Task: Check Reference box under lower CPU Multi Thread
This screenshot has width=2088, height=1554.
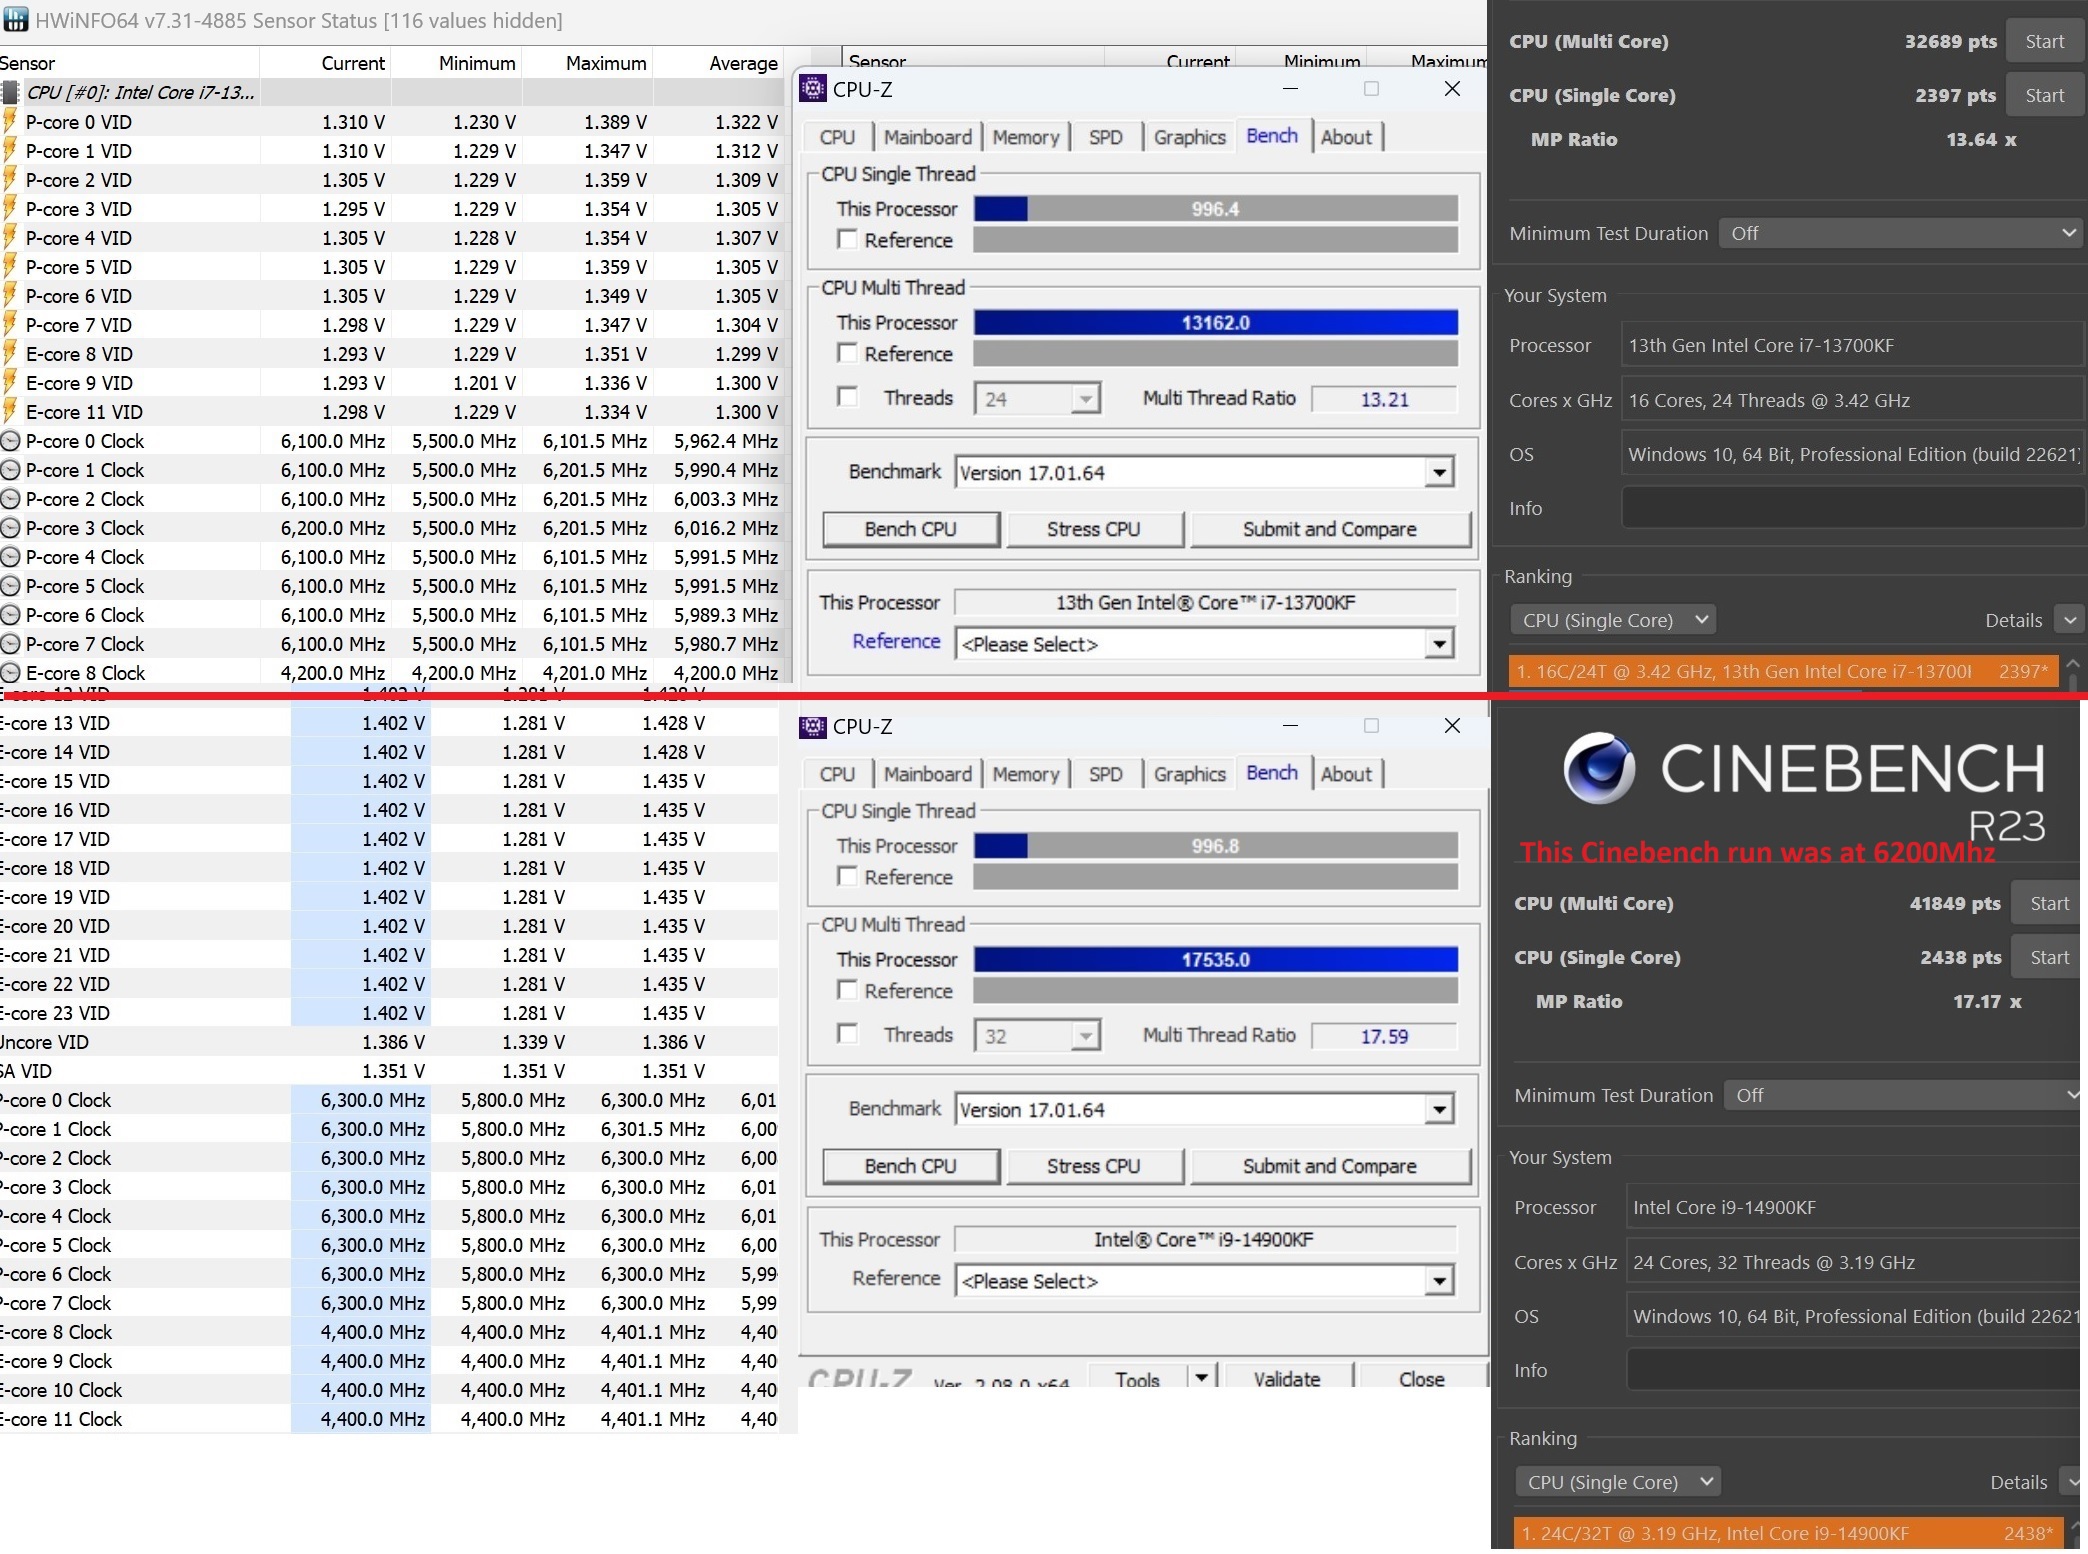Action: pos(847,990)
